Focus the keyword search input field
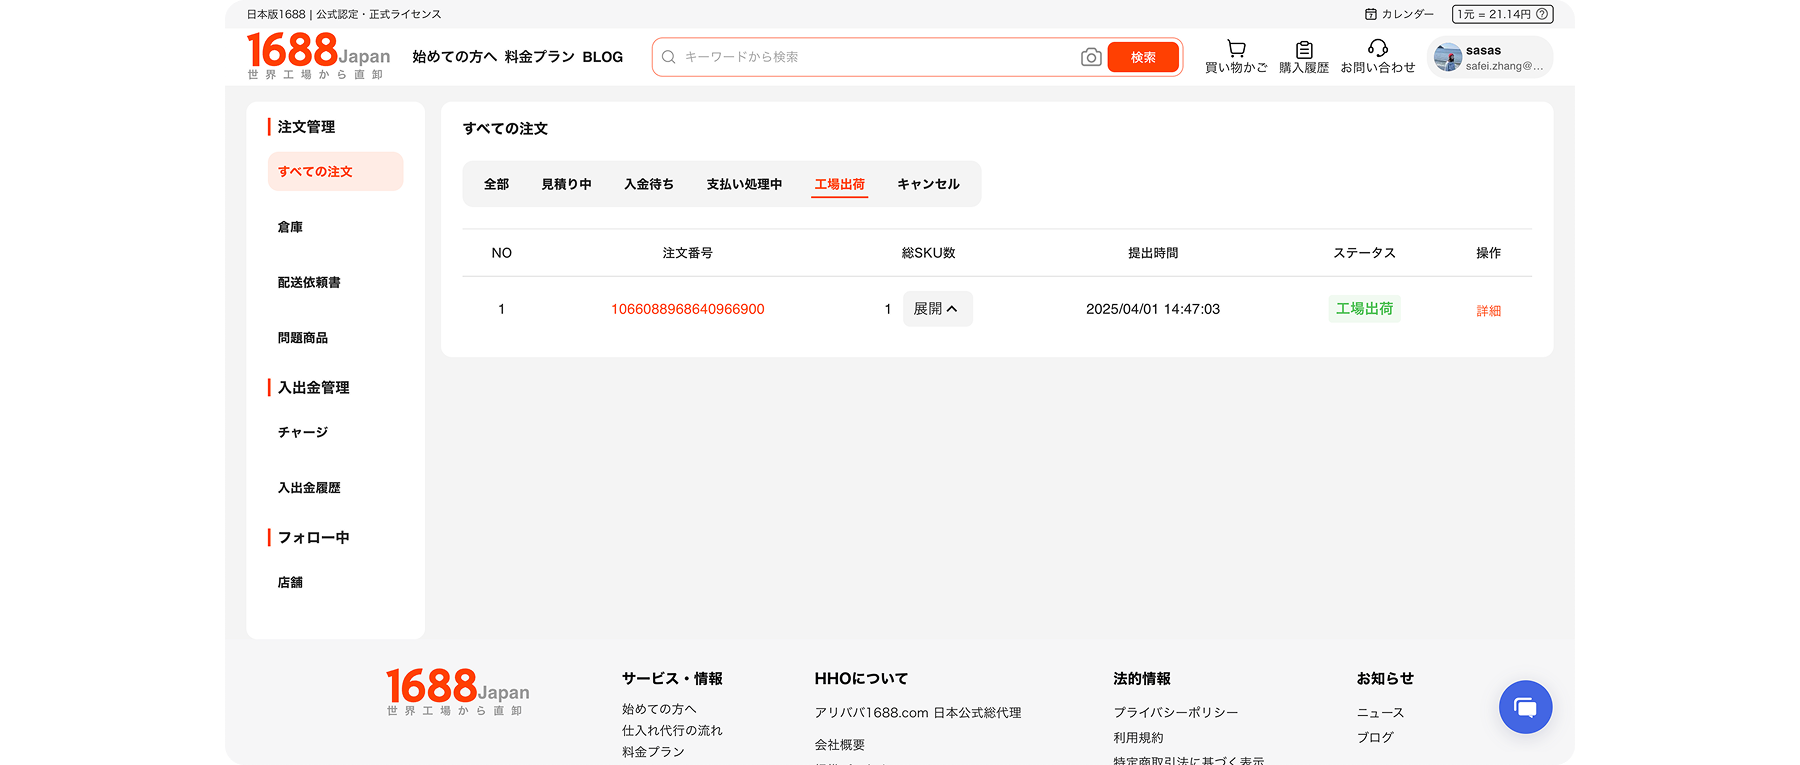The width and height of the screenshot is (1800, 765). coord(870,57)
